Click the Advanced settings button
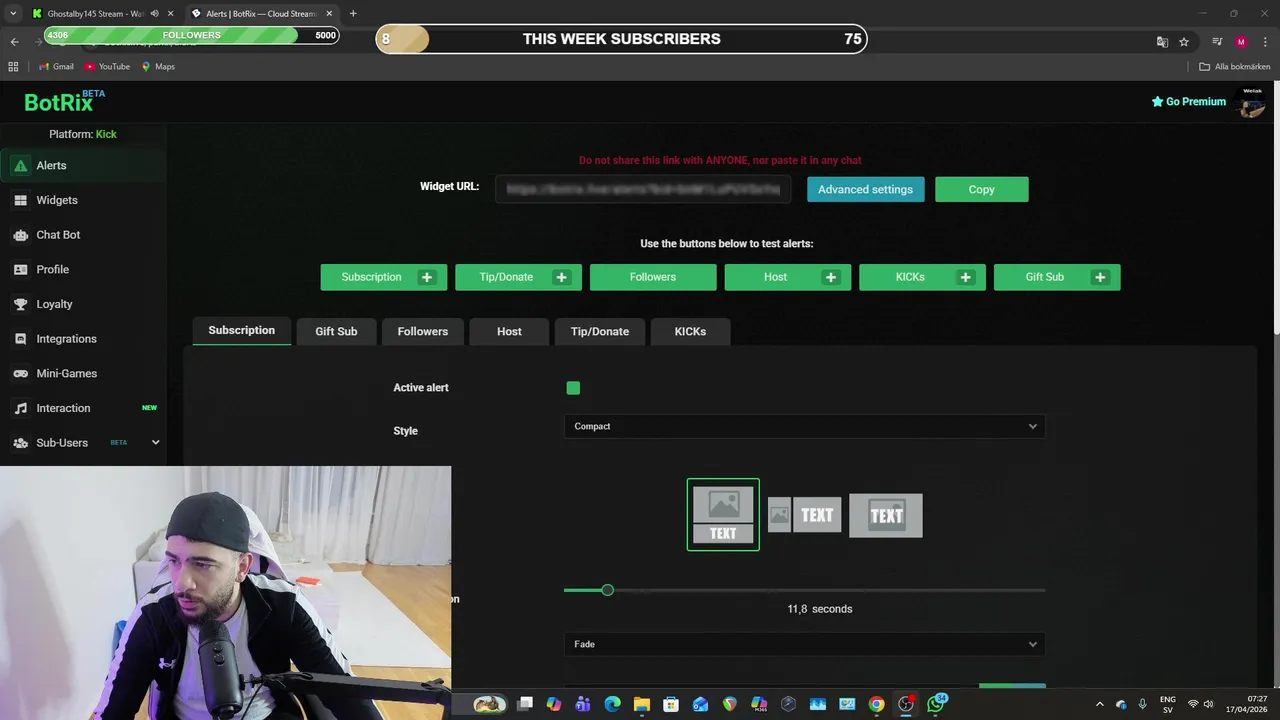This screenshot has width=1280, height=720. point(866,190)
